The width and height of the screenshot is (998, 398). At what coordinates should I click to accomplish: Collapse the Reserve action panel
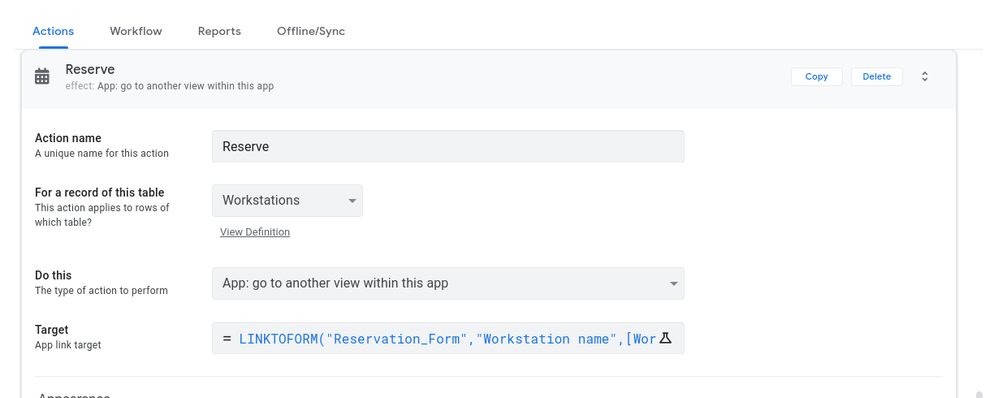pos(925,76)
